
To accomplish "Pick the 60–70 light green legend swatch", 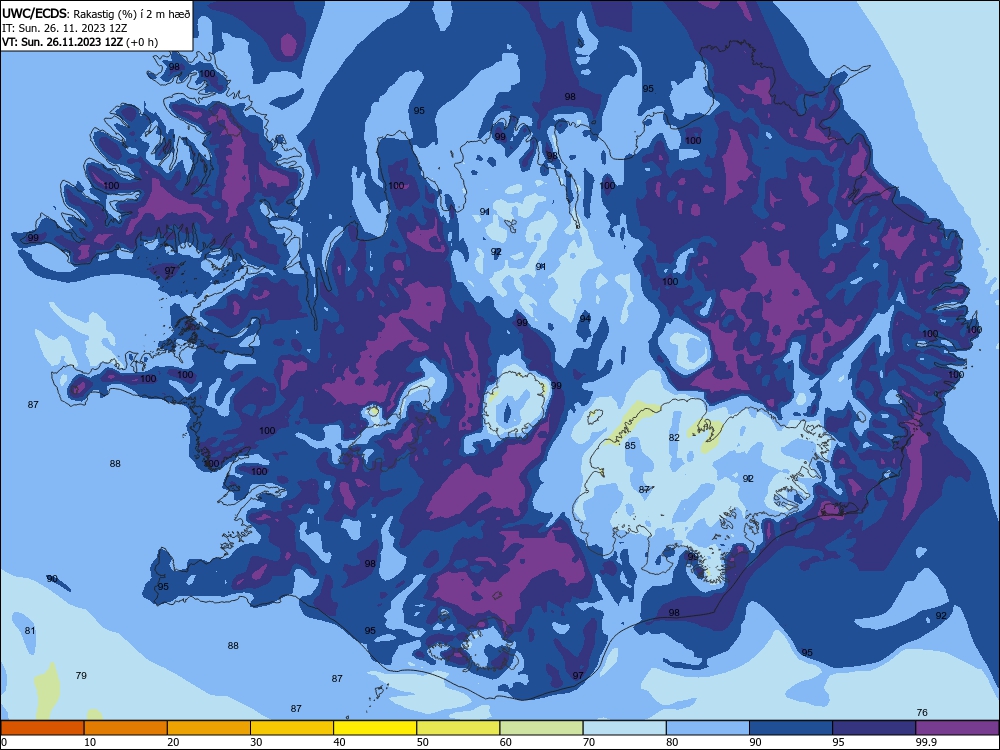I will tap(541, 728).
